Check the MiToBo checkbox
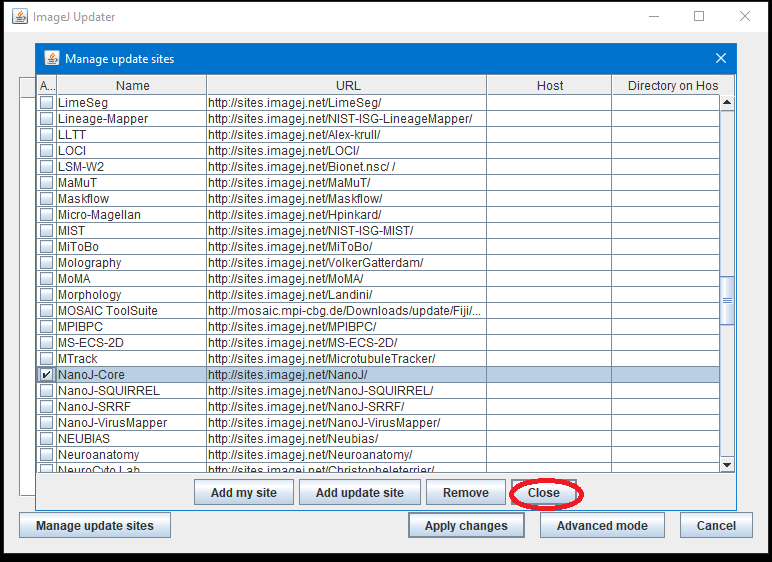772x562 pixels. 46,247
